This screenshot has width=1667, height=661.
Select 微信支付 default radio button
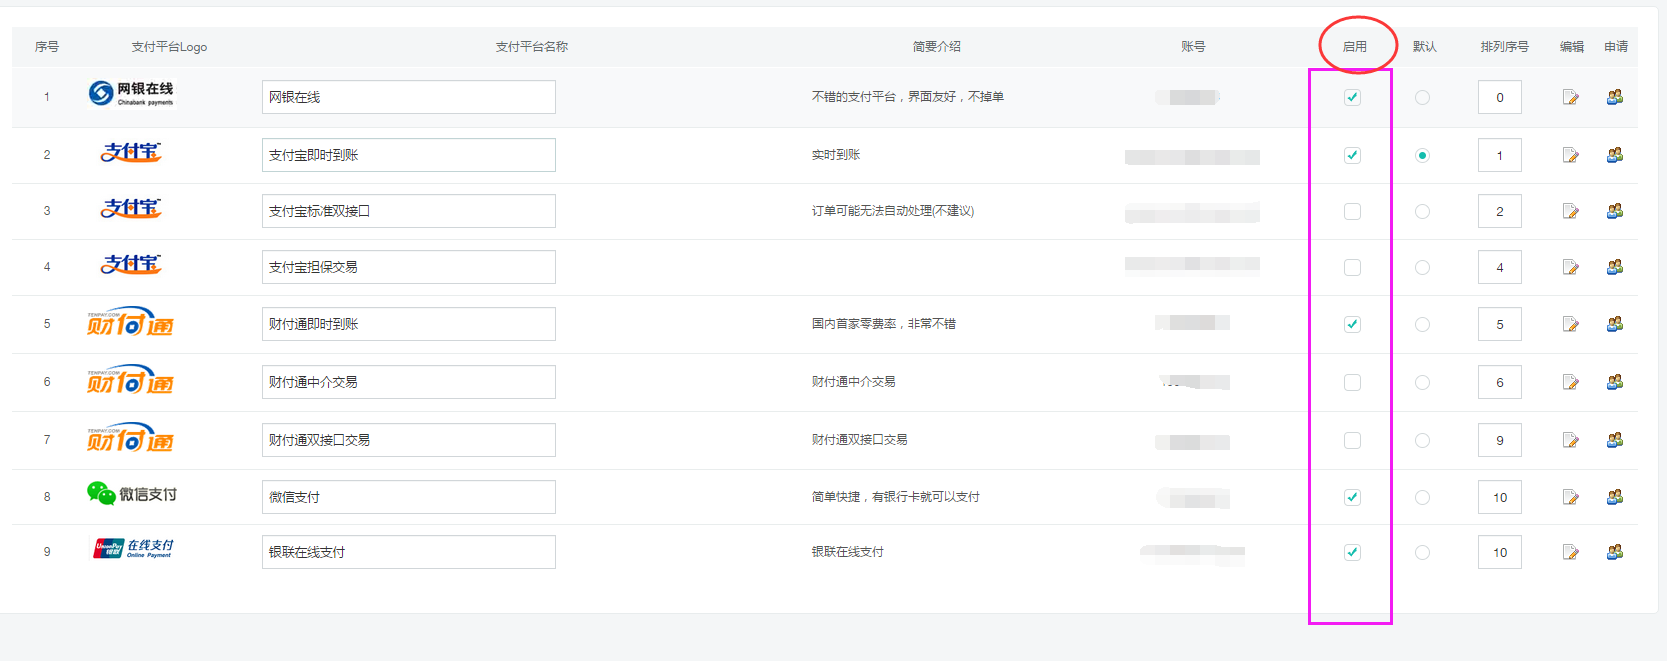click(1422, 497)
